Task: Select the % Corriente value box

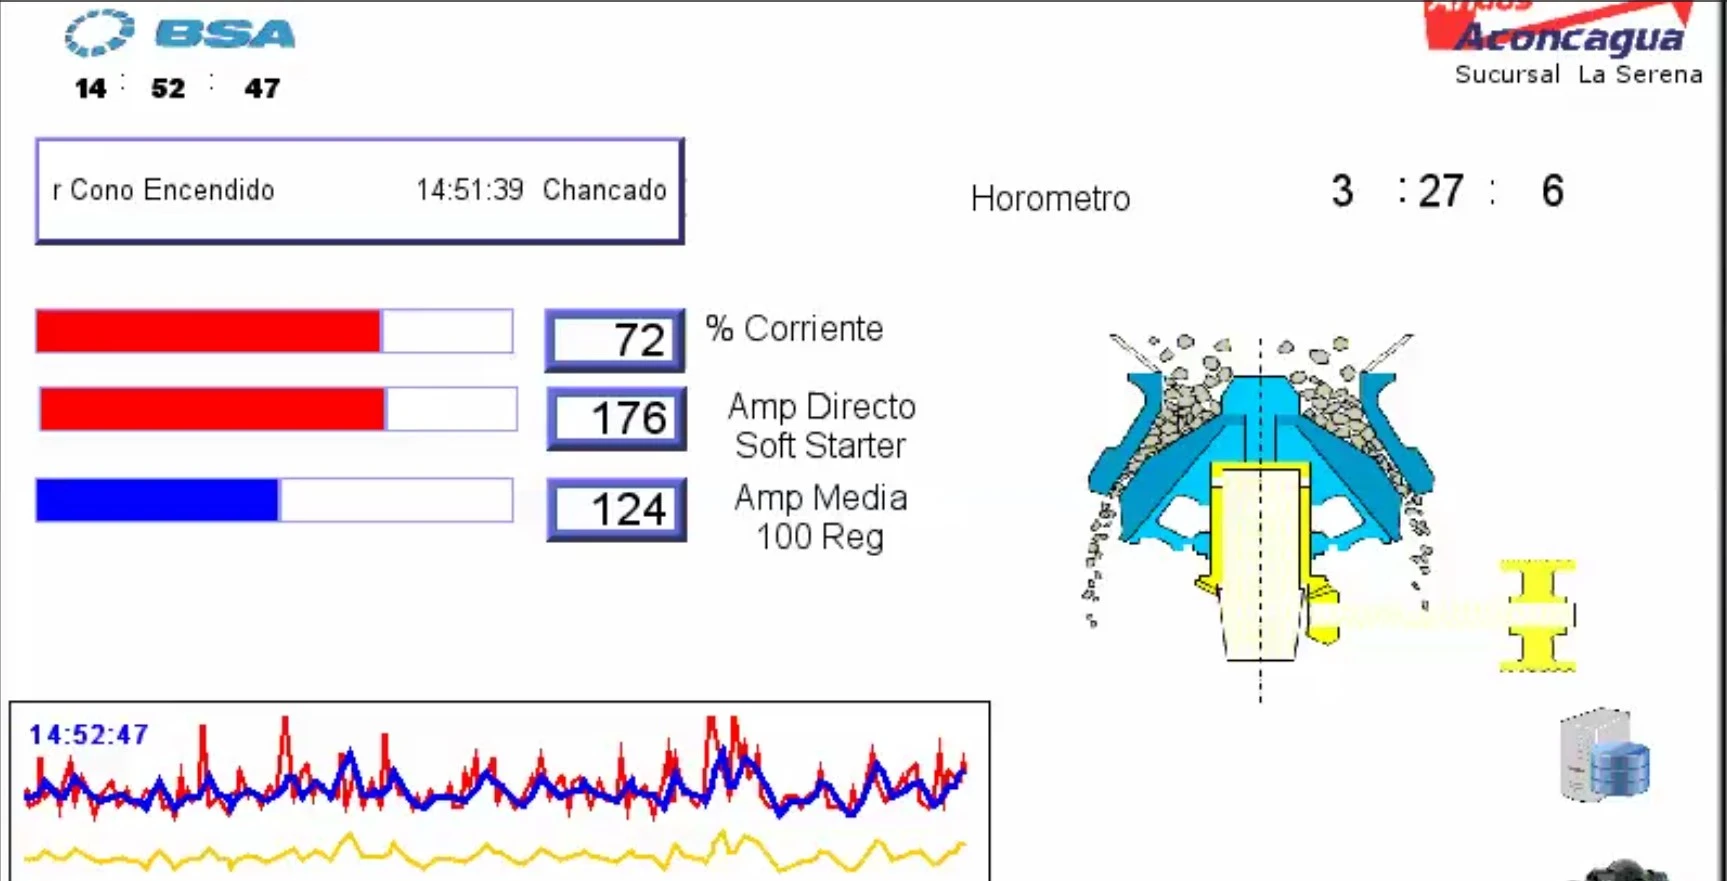Action: [x=615, y=340]
